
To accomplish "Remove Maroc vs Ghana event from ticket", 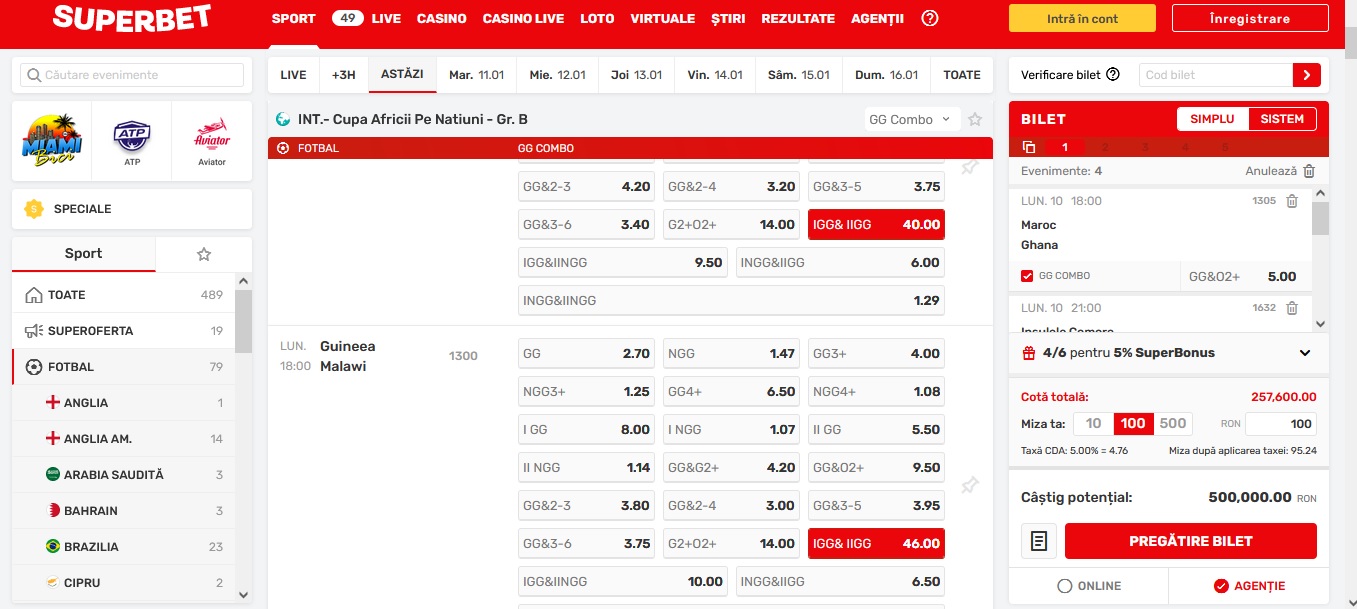I will tap(1292, 201).
